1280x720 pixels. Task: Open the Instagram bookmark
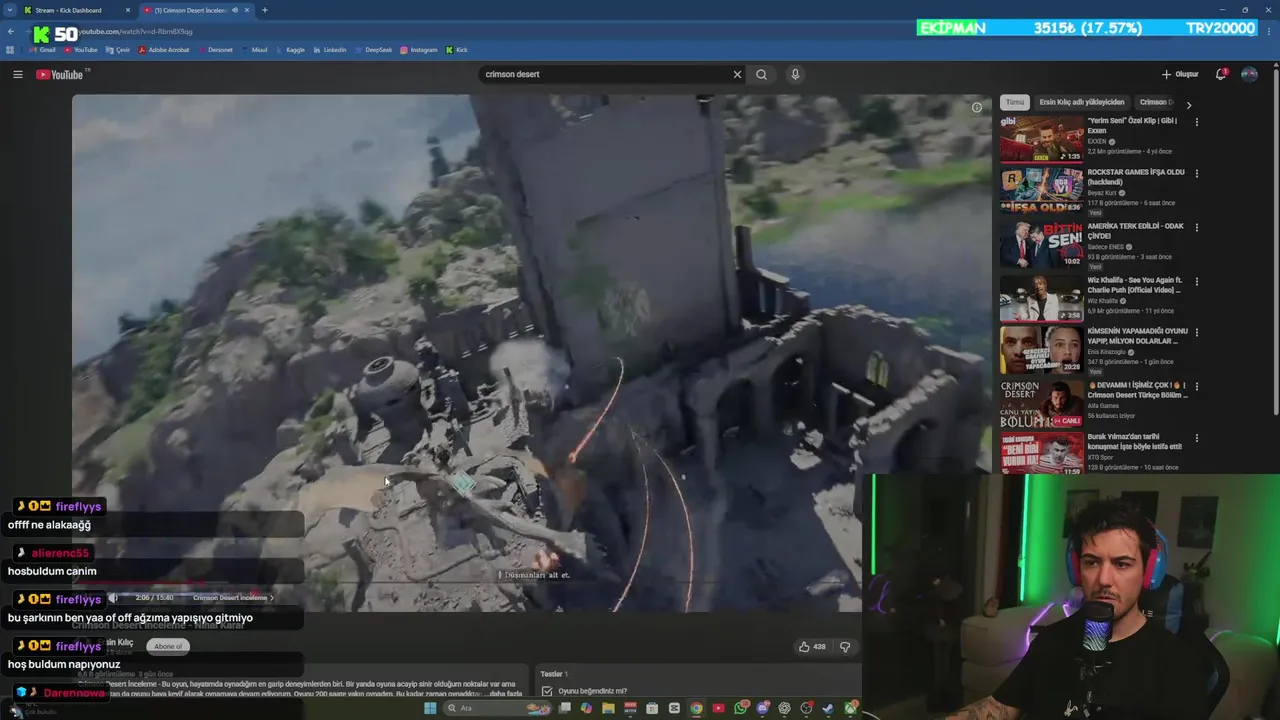(418, 50)
